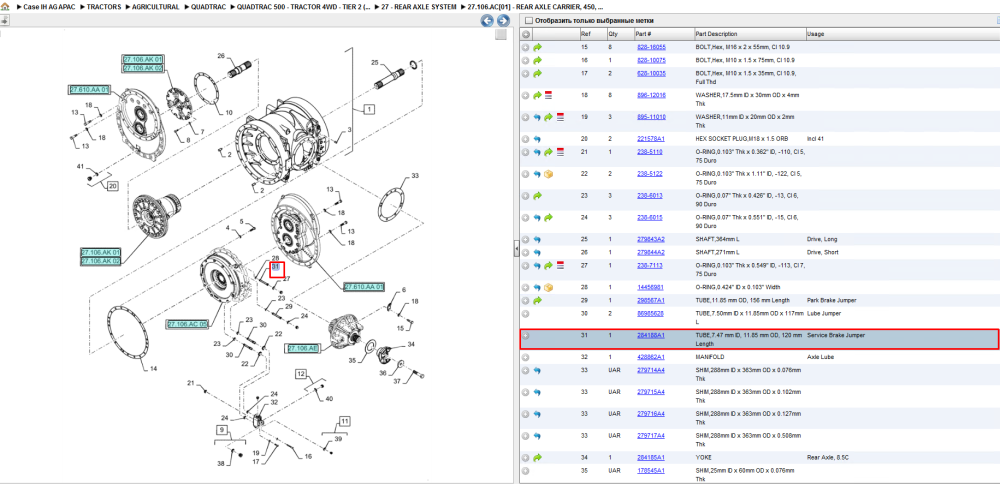The image size is (1000, 484).
Task: Enable 'Отобразить только выбранные метки' checkbox
Action: click(x=528, y=21)
